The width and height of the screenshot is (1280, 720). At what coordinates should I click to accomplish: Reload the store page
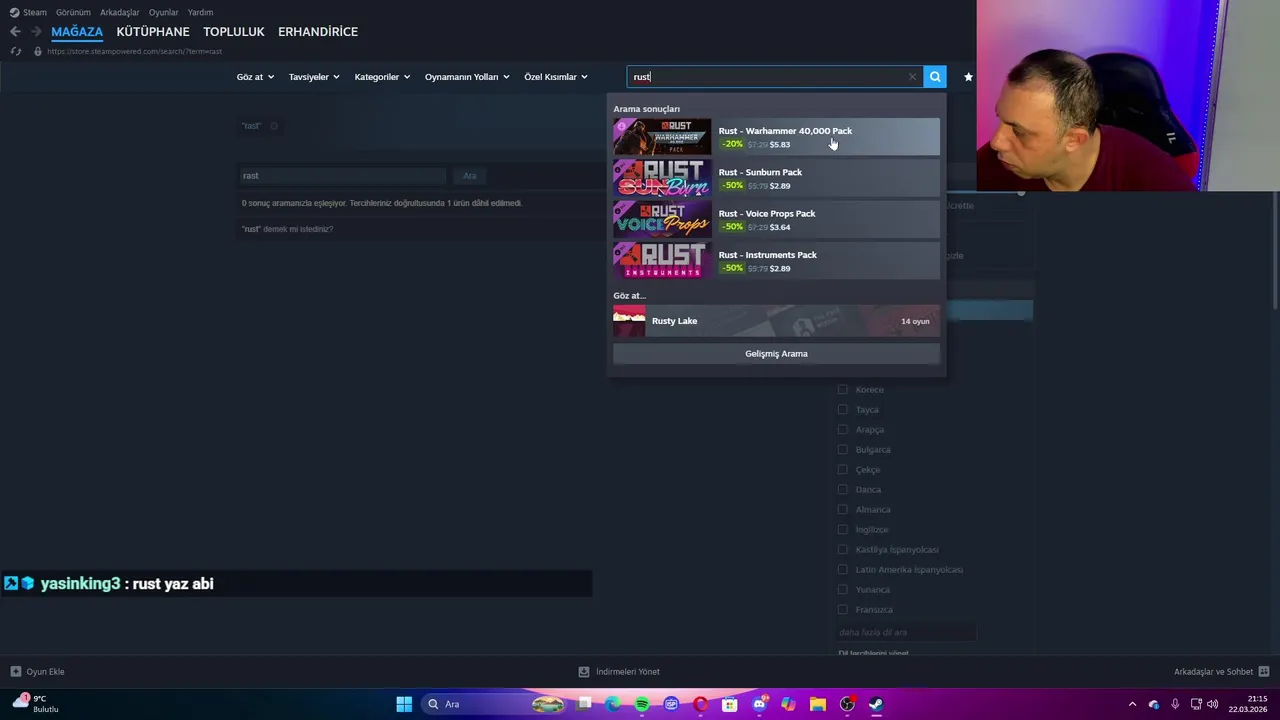pos(15,51)
